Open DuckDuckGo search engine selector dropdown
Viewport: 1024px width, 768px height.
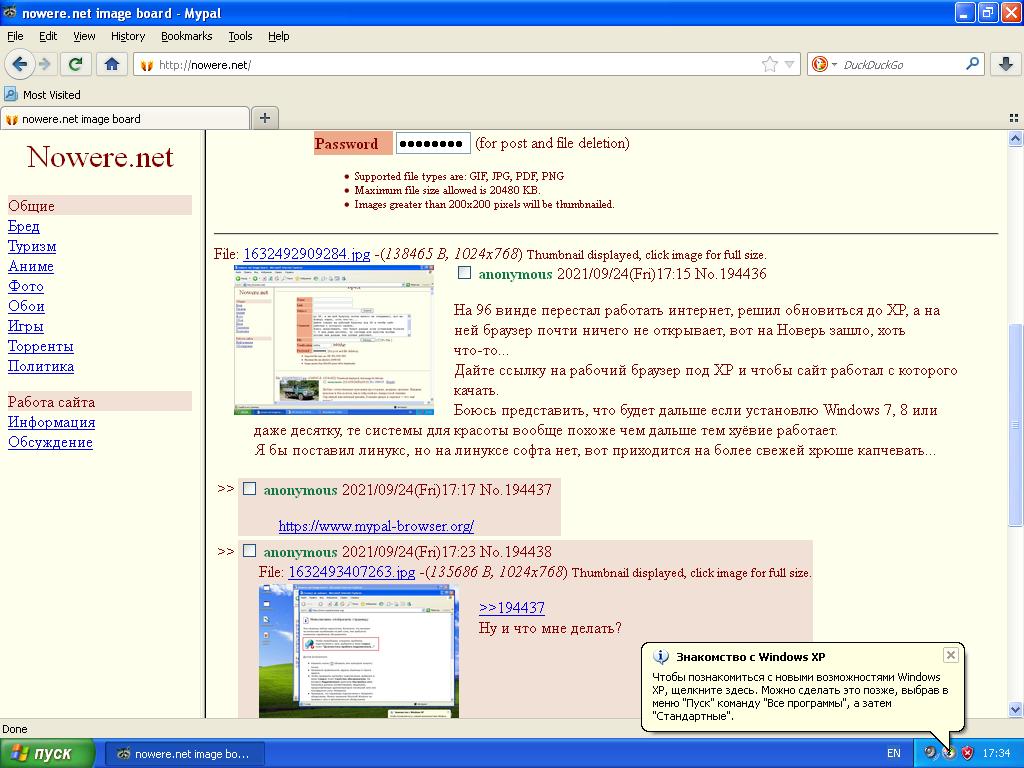[x=824, y=64]
